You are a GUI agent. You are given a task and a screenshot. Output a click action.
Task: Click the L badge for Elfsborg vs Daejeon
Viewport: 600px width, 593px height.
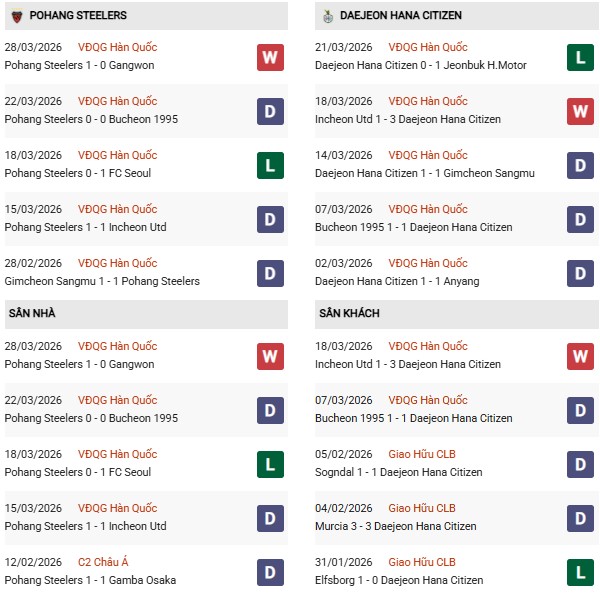580,572
